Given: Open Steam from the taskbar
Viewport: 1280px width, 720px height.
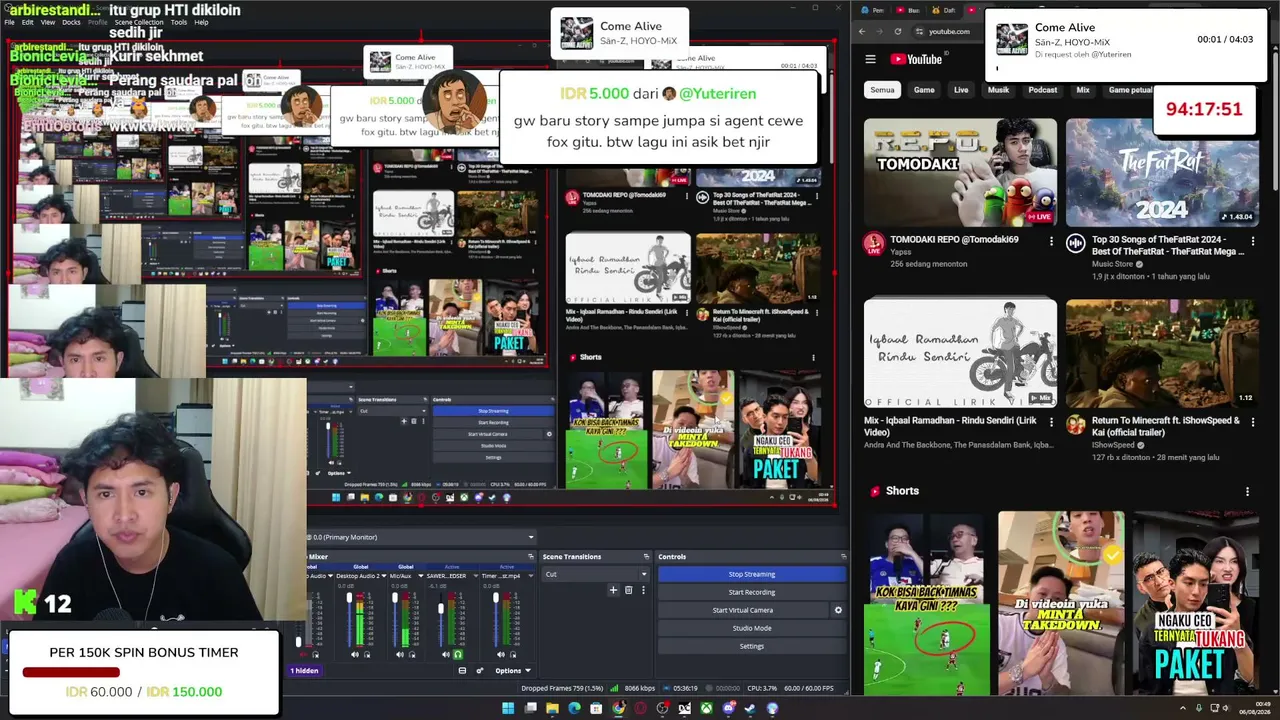Looking at the screenshot, I should pos(750,708).
